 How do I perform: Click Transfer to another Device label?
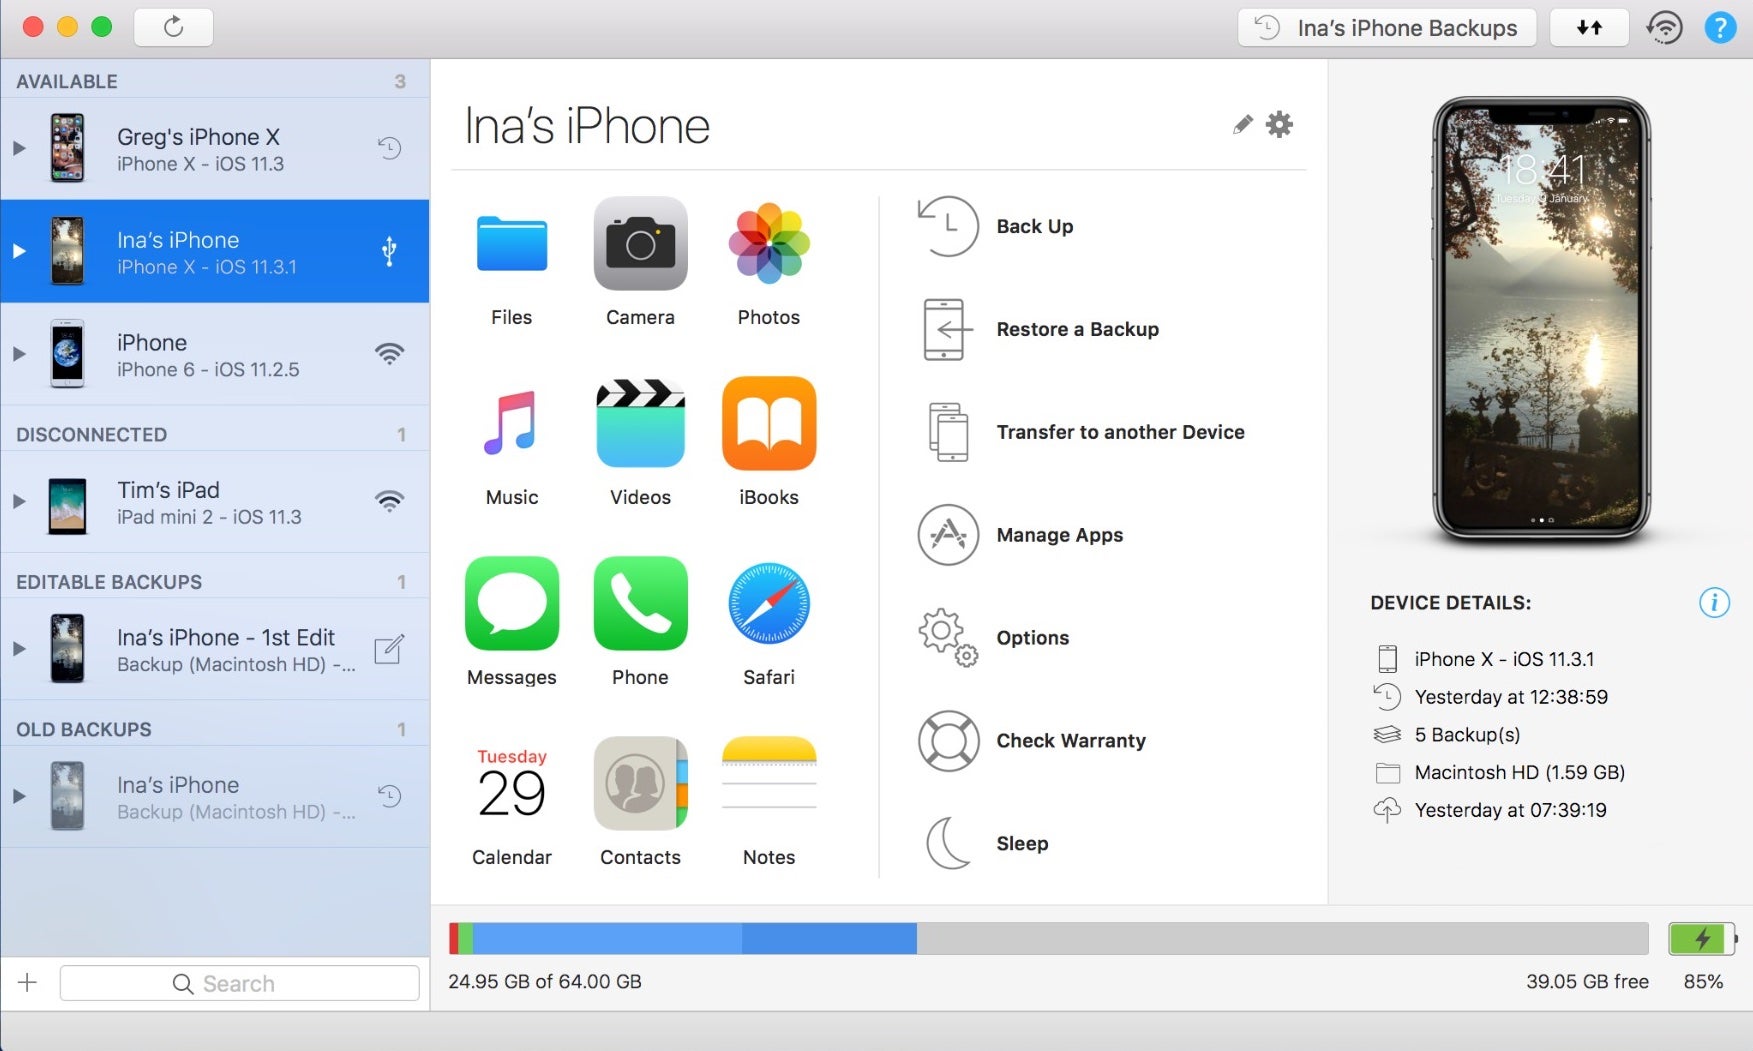1121,432
